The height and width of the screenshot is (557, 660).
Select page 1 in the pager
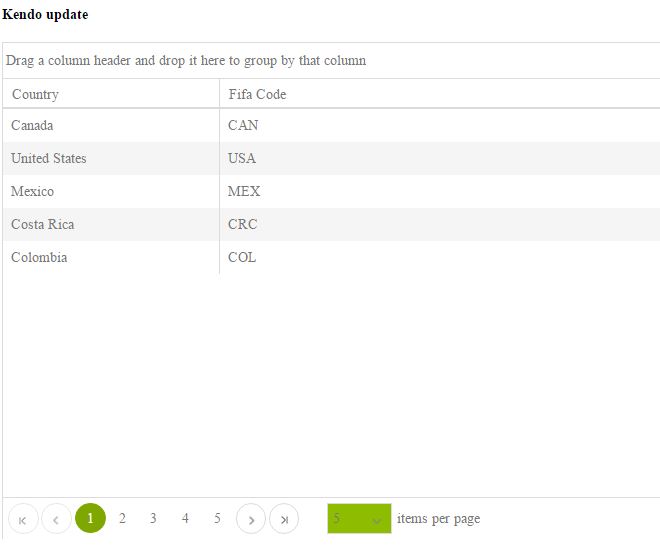[x=90, y=518]
